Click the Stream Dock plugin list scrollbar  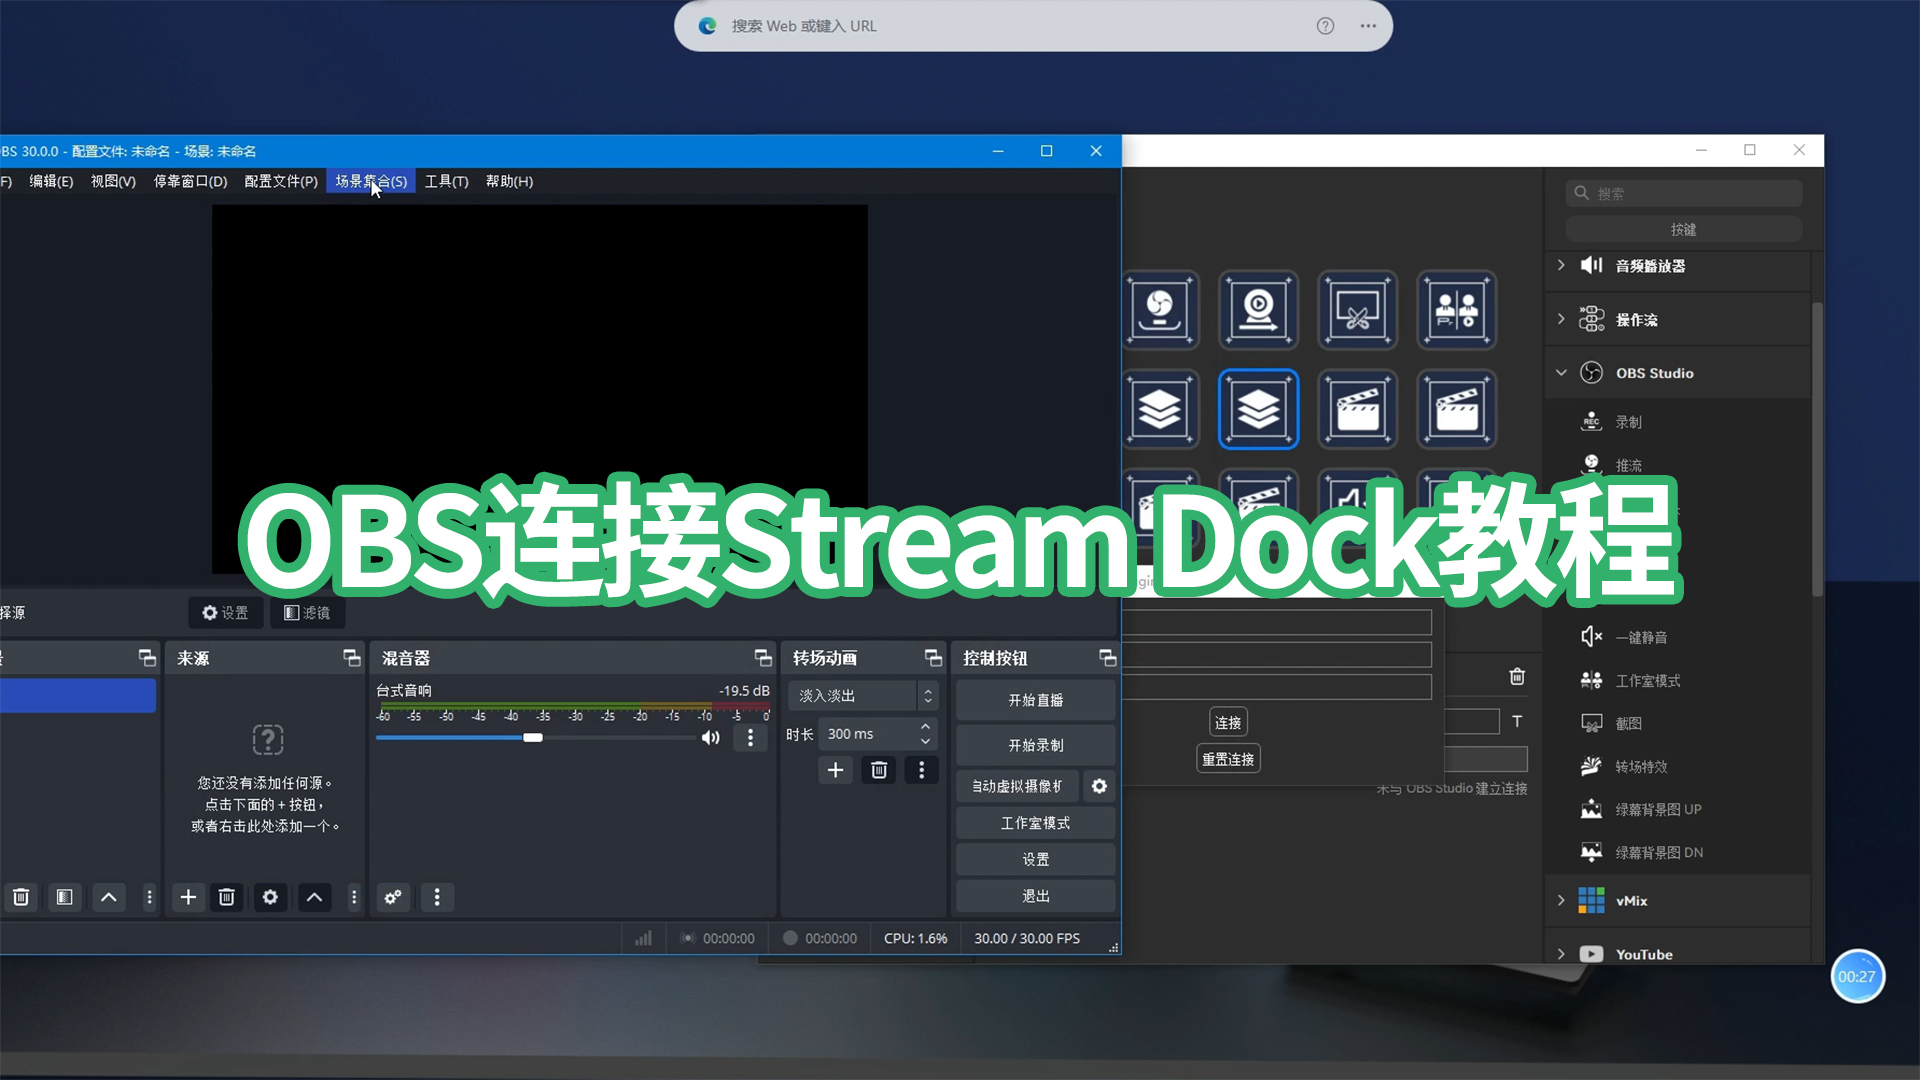(x=1817, y=450)
